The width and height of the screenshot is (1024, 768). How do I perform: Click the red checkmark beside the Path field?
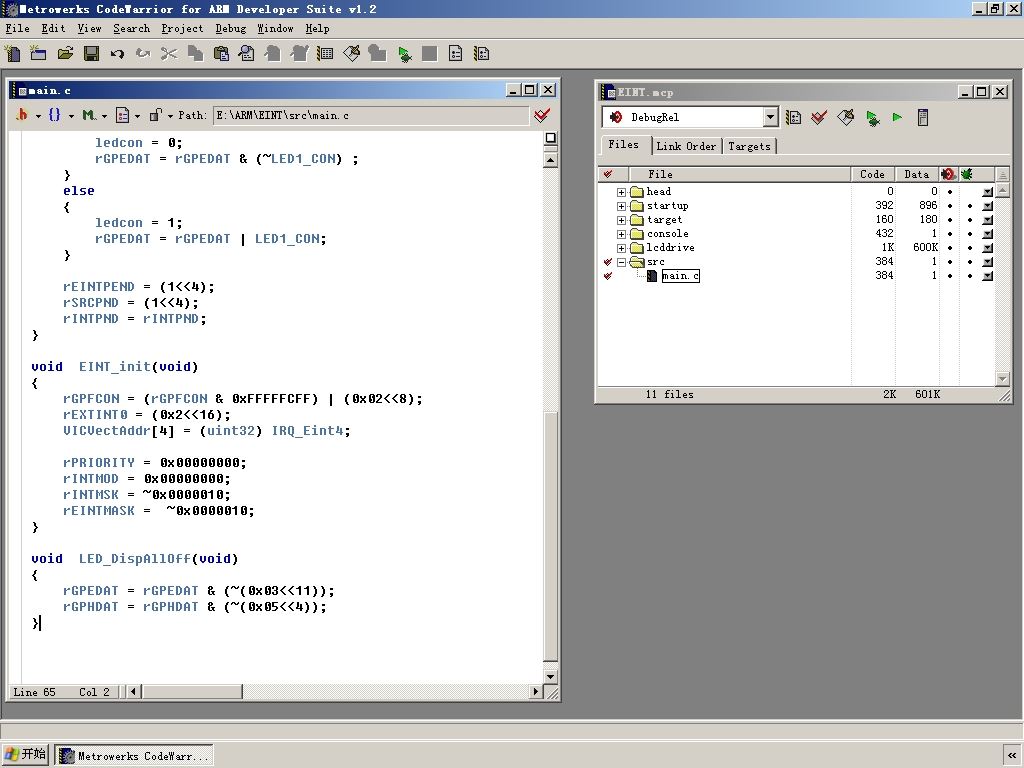pyautogui.click(x=542, y=116)
